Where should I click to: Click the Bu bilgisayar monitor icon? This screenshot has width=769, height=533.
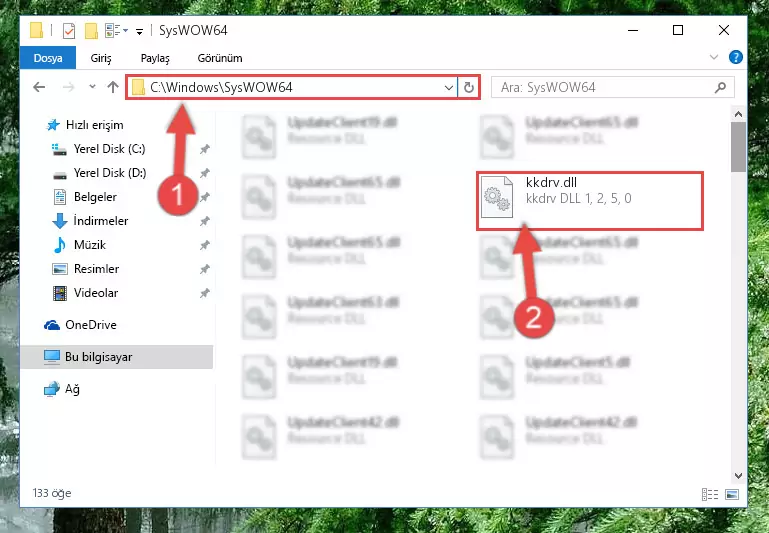tap(52, 357)
